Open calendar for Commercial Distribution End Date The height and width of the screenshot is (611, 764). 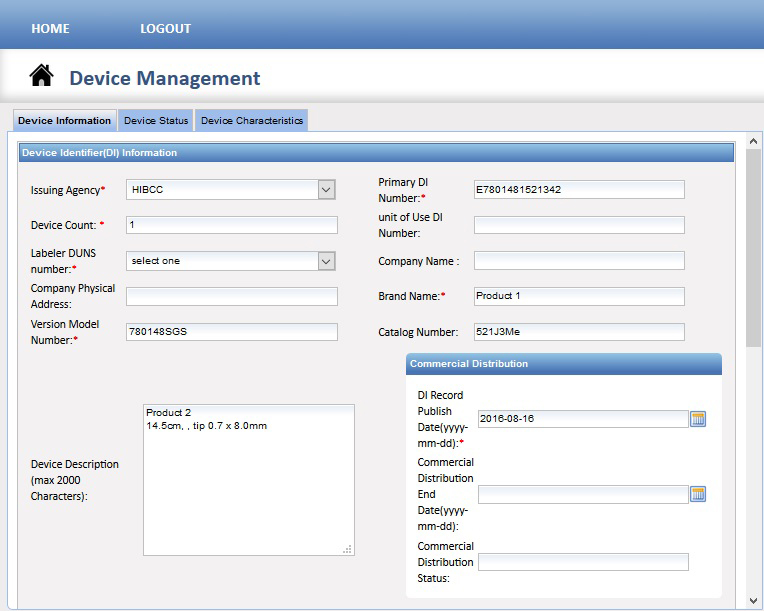pos(698,494)
